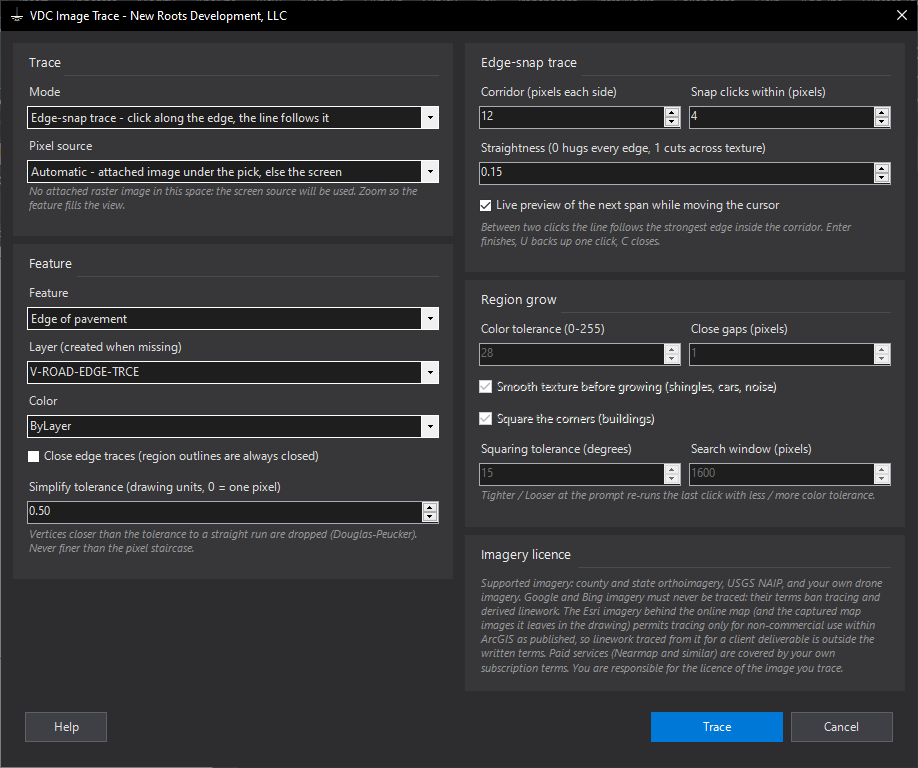Click the Douglas-Peucker hint text

(223, 541)
